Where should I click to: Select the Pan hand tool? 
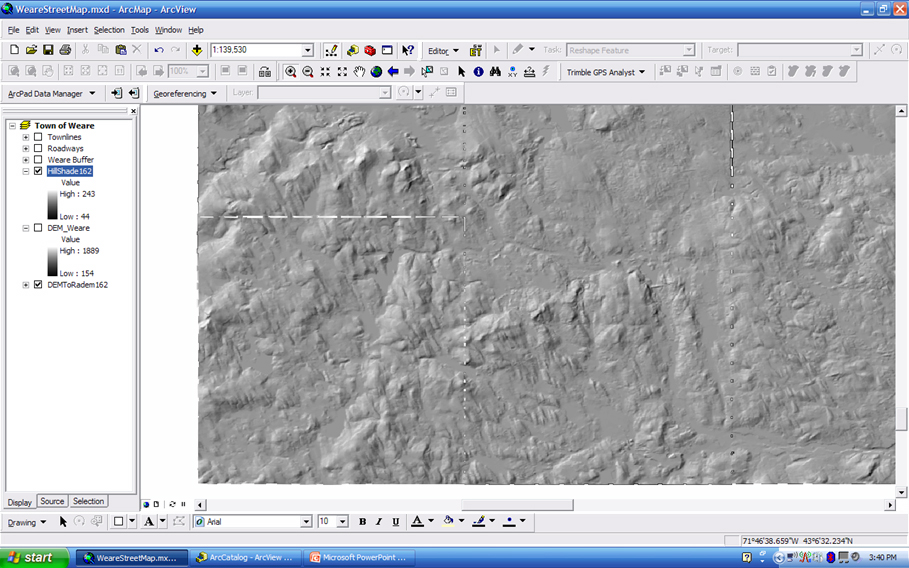point(359,72)
